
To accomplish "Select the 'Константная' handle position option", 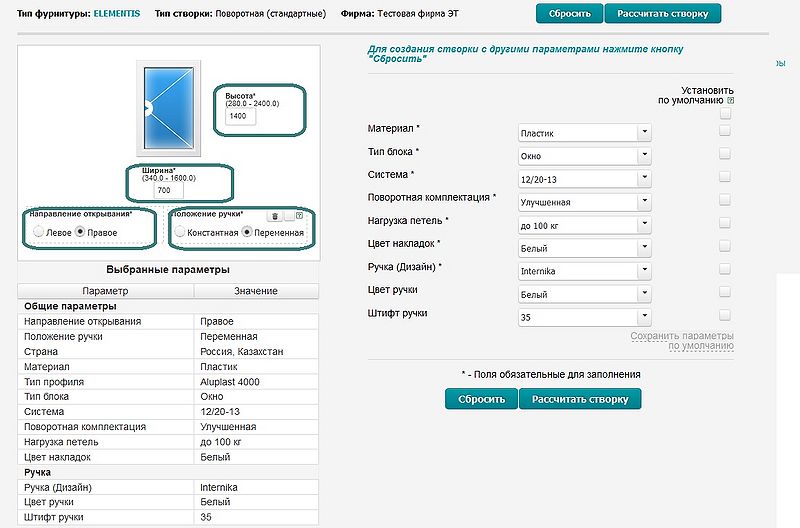I will [x=180, y=232].
